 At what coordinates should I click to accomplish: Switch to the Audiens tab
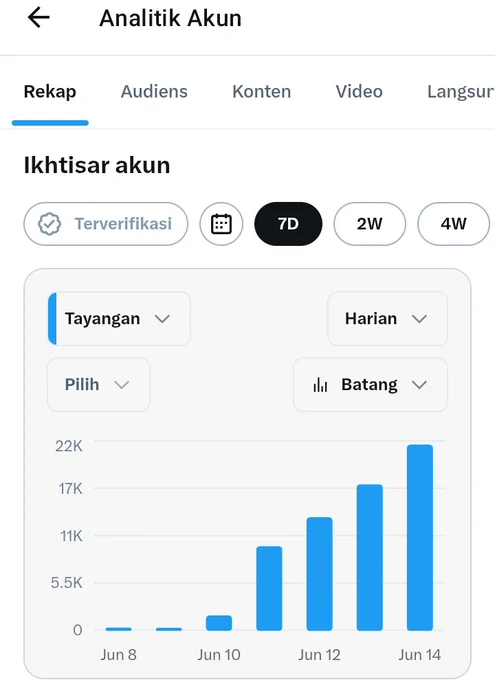pos(154,92)
